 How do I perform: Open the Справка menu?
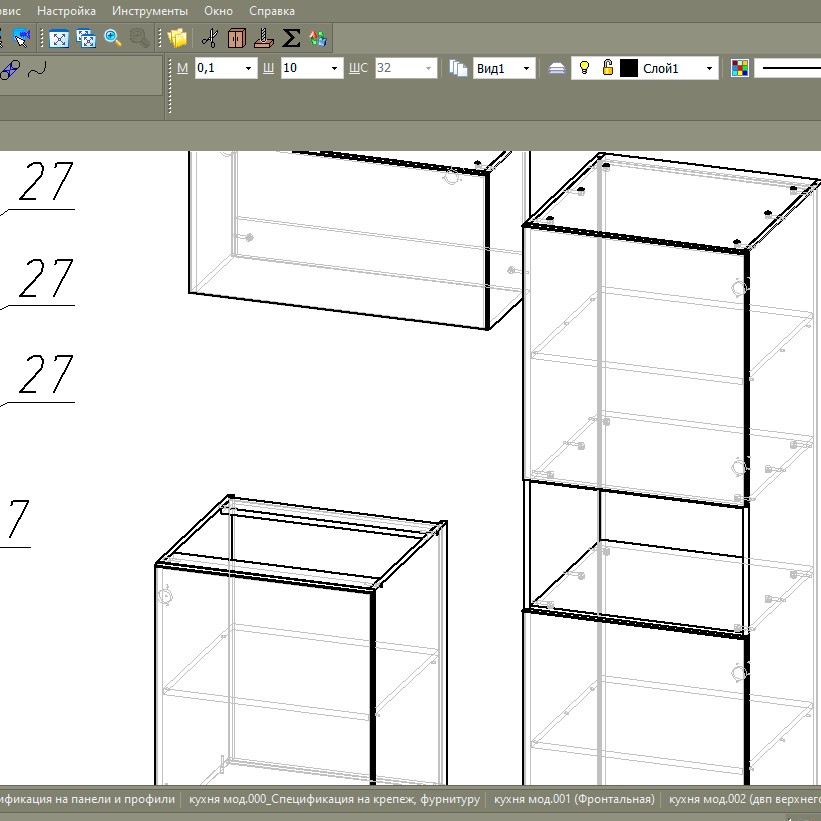pyautogui.click(x=271, y=11)
